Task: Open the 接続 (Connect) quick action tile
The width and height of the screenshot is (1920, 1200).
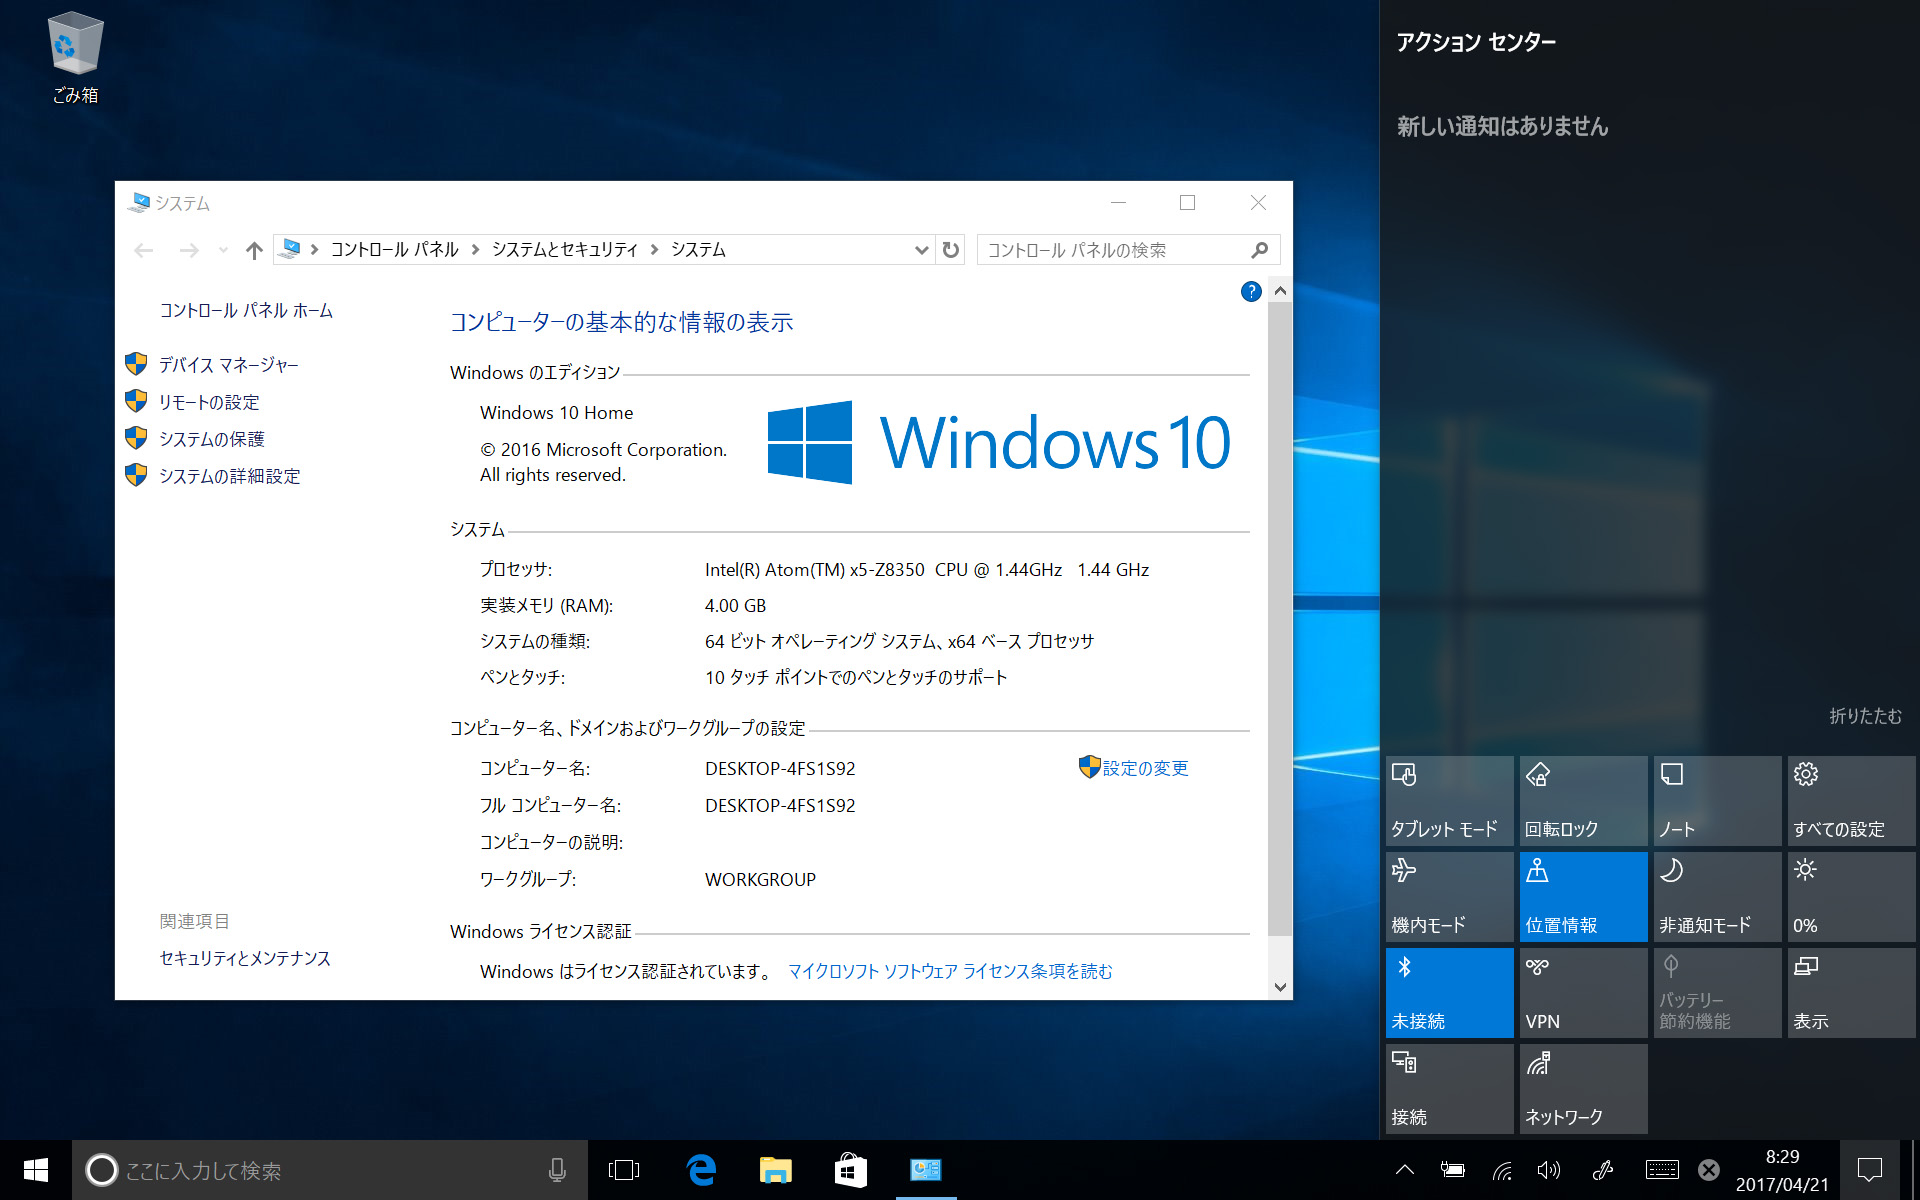Action: (1448, 1088)
